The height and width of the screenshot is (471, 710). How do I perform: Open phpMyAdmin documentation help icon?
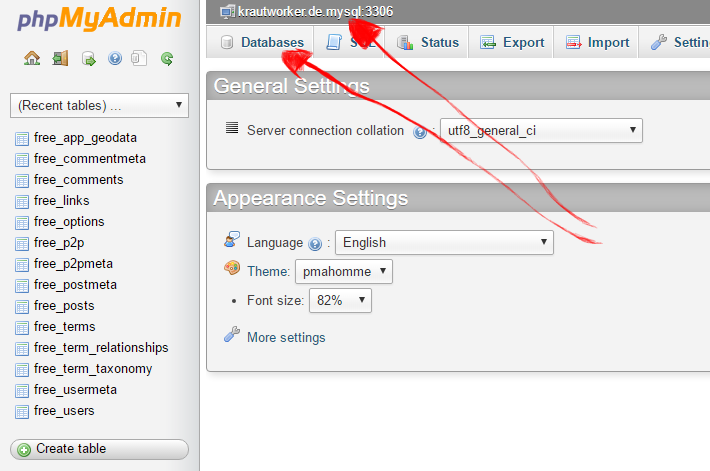click(115, 58)
